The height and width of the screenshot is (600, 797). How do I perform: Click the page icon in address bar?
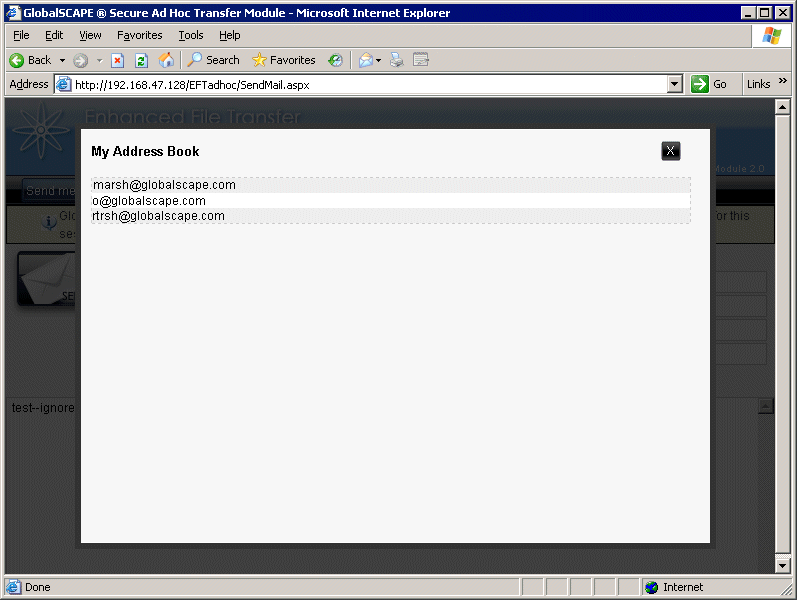[64, 84]
